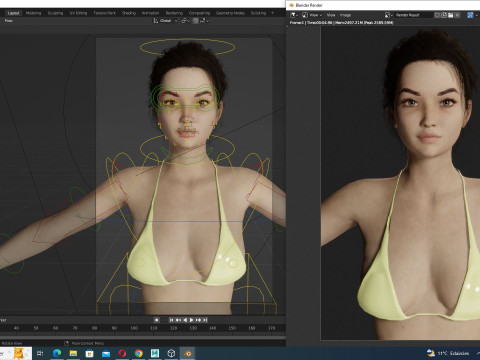Open the gizmo options dropdown arrow in Blender Render window
This screenshot has width=480, height=360.
[477, 15]
